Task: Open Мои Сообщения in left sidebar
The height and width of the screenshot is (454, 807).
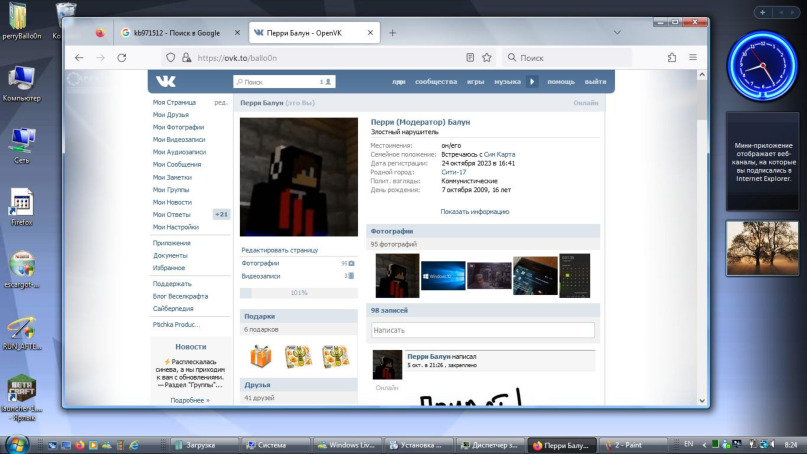Action: (x=177, y=164)
